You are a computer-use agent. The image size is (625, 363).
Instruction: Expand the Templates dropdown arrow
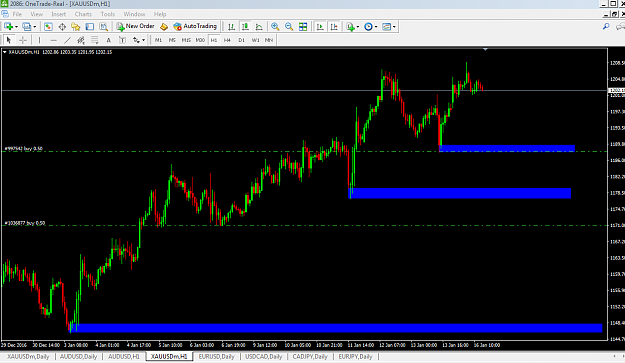[x=394, y=27]
